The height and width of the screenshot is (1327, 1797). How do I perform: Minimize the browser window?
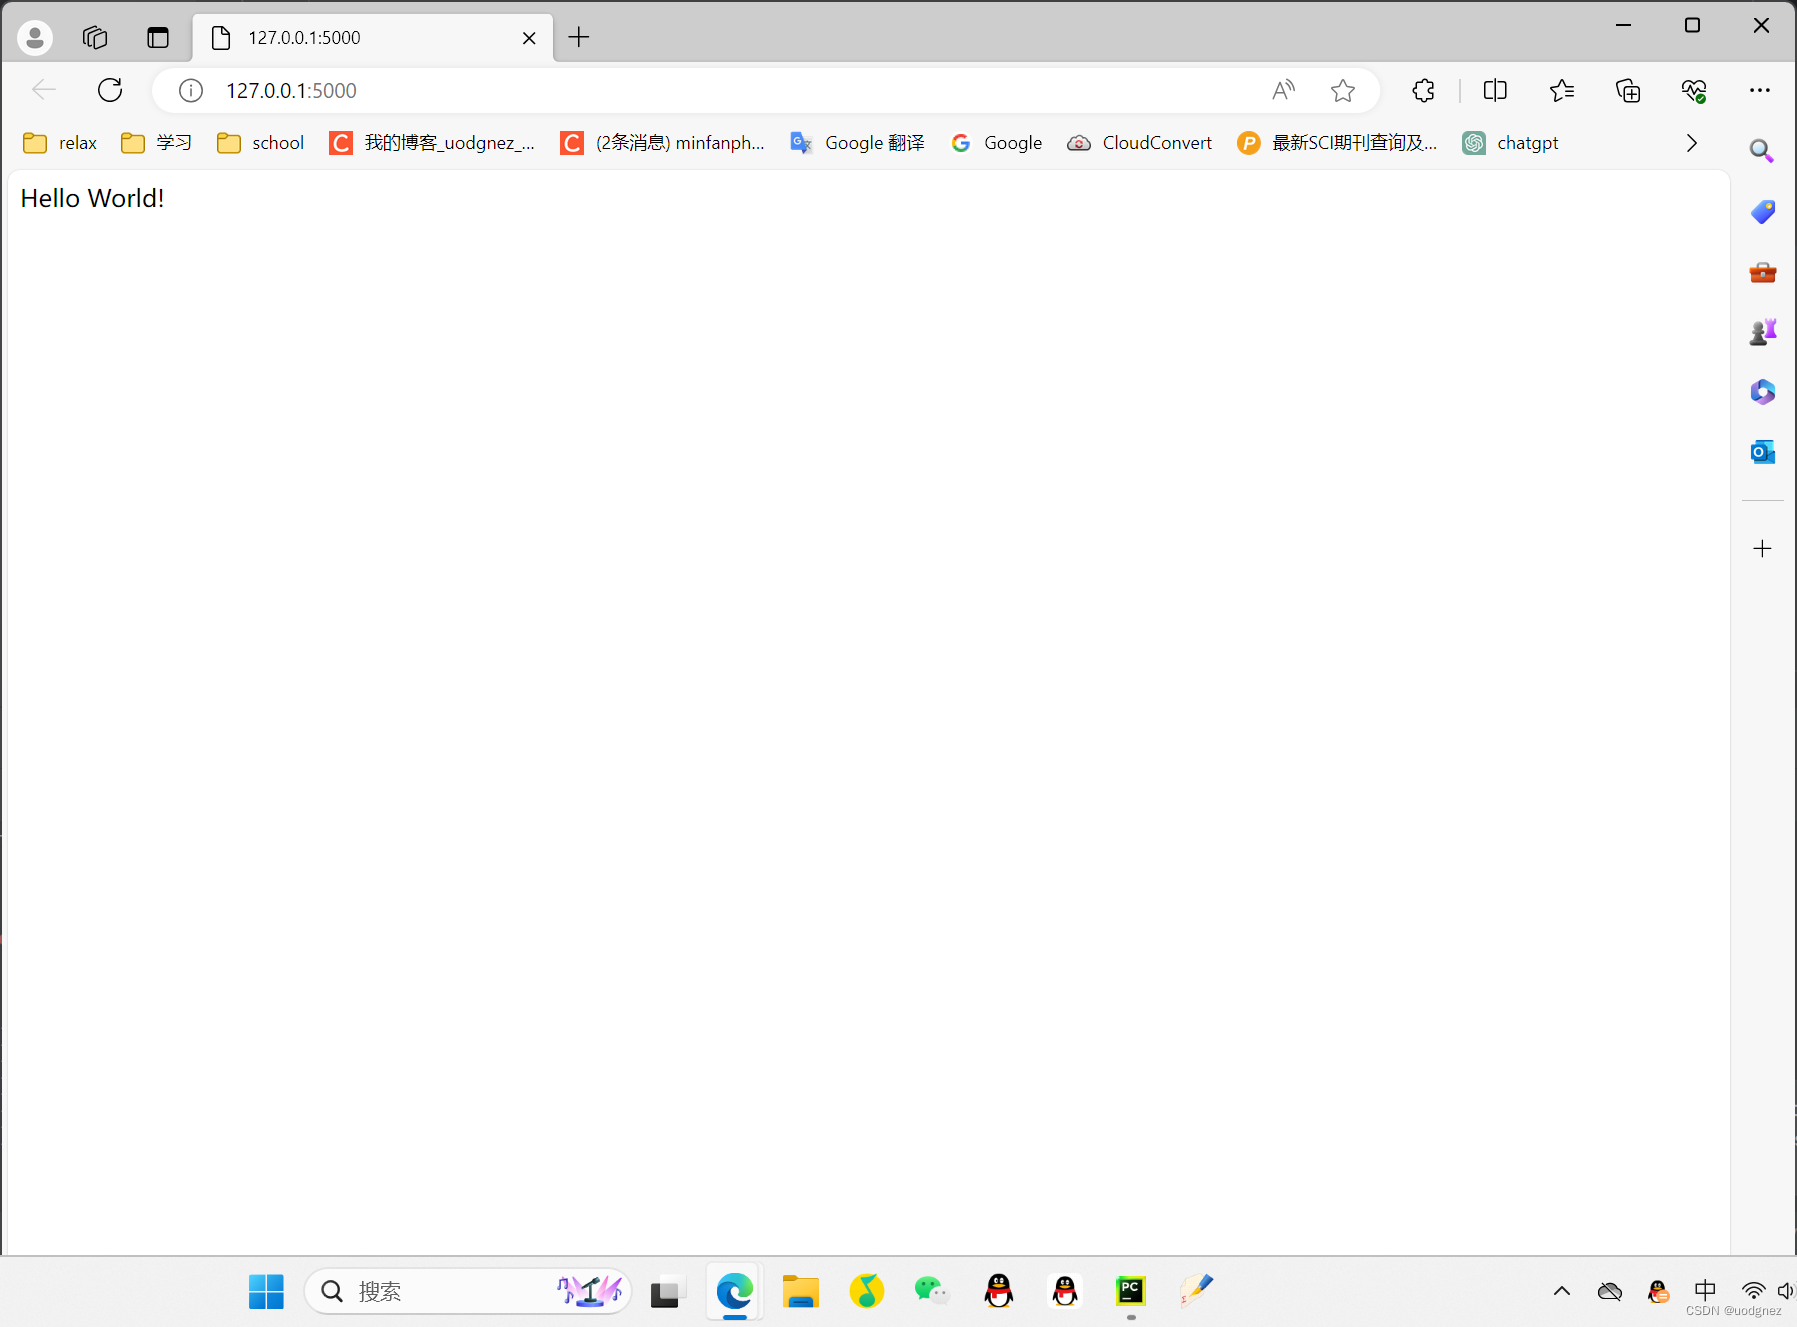pyautogui.click(x=1624, y=25)
